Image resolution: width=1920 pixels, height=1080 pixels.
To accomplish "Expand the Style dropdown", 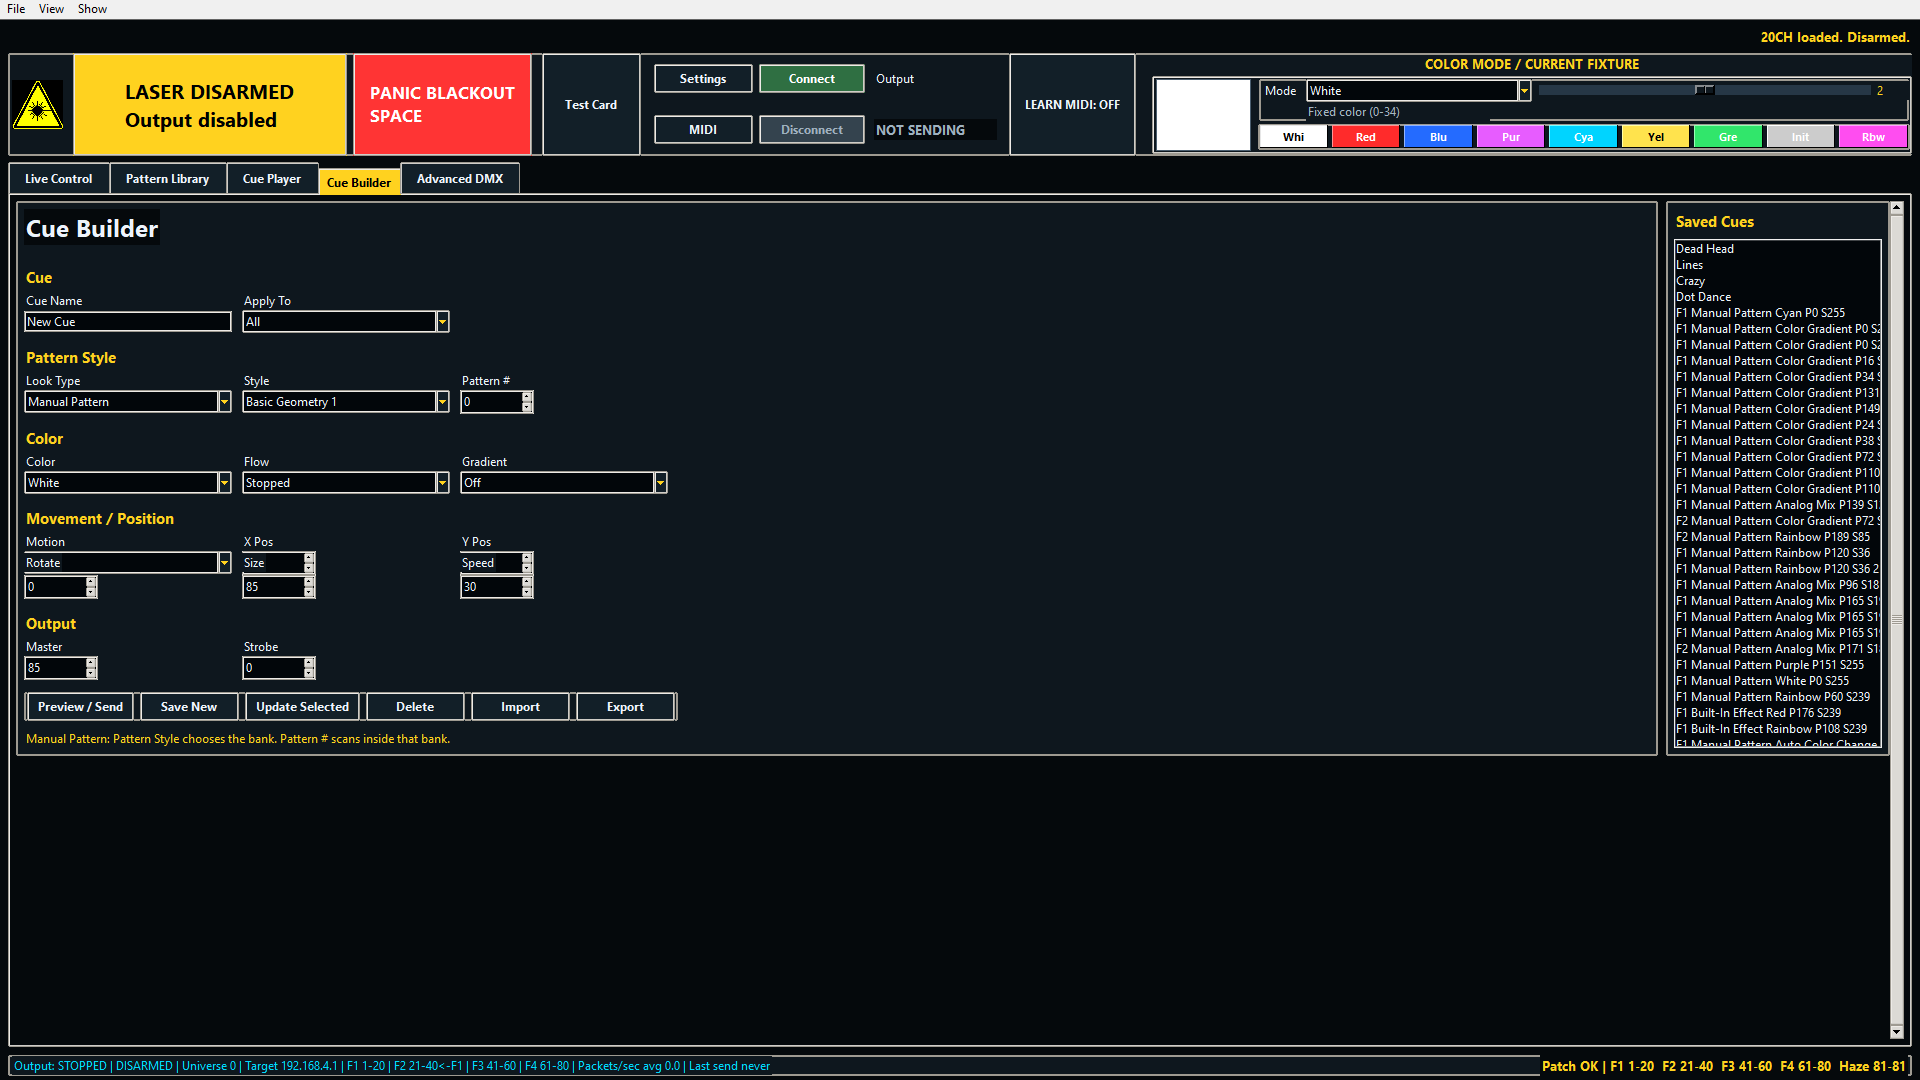I will 442,402.
